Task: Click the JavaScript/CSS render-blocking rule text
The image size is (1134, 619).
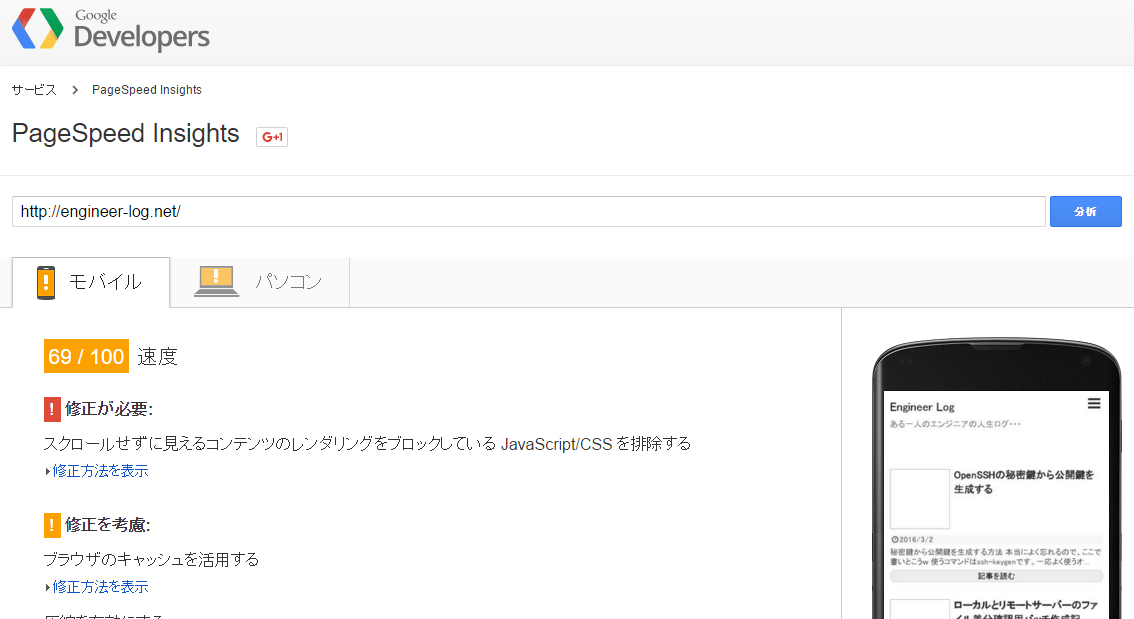Action: 367,444
